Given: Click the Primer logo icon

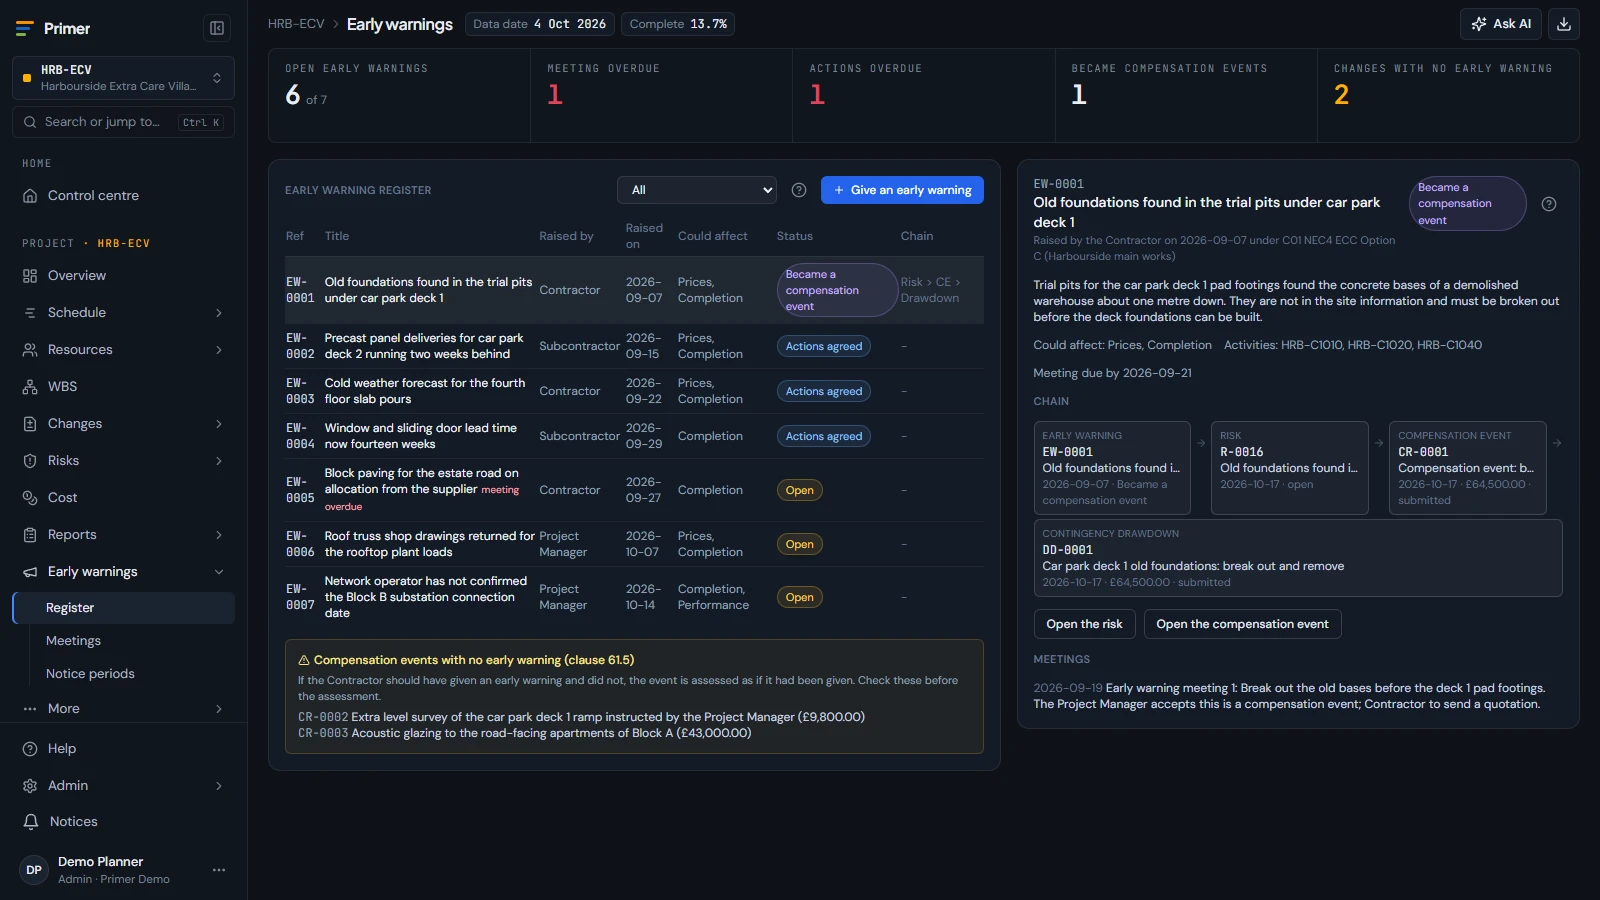Looking at the screenshot, I should (25, 28).
